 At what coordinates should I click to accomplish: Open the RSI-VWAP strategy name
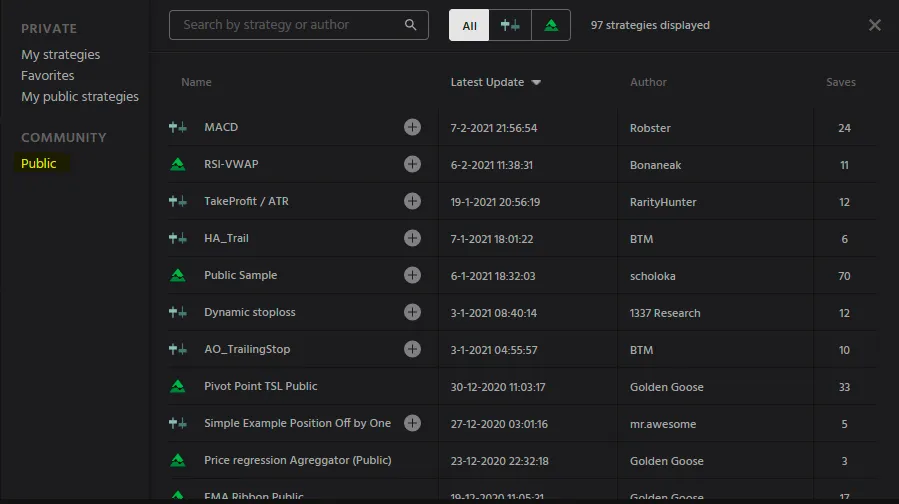tap(231, 164)
